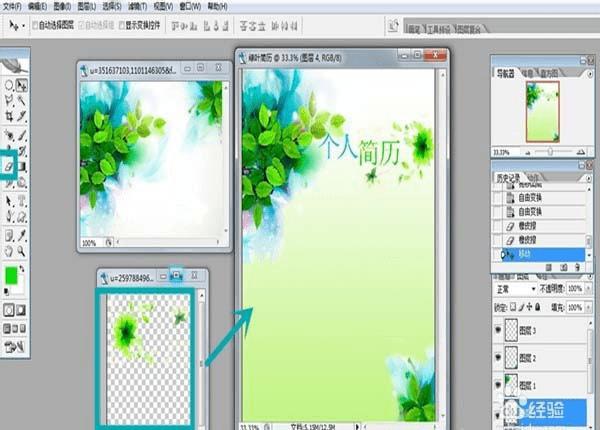This screenshot has height=430, width=600.
Task: Select the Lasso tool
Action: [x=9, y=100]
